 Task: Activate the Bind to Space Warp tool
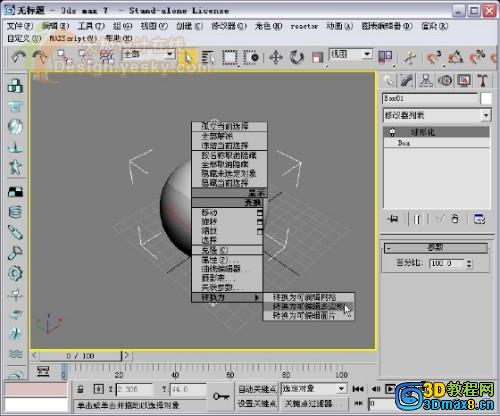[x=107, y=57]
